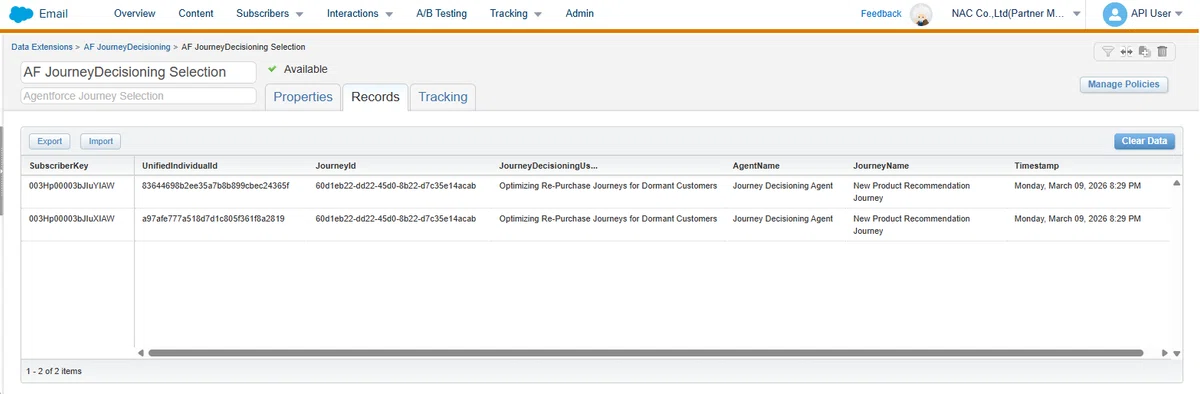Open the filter funnel icon

click(x=1108, y=52)
